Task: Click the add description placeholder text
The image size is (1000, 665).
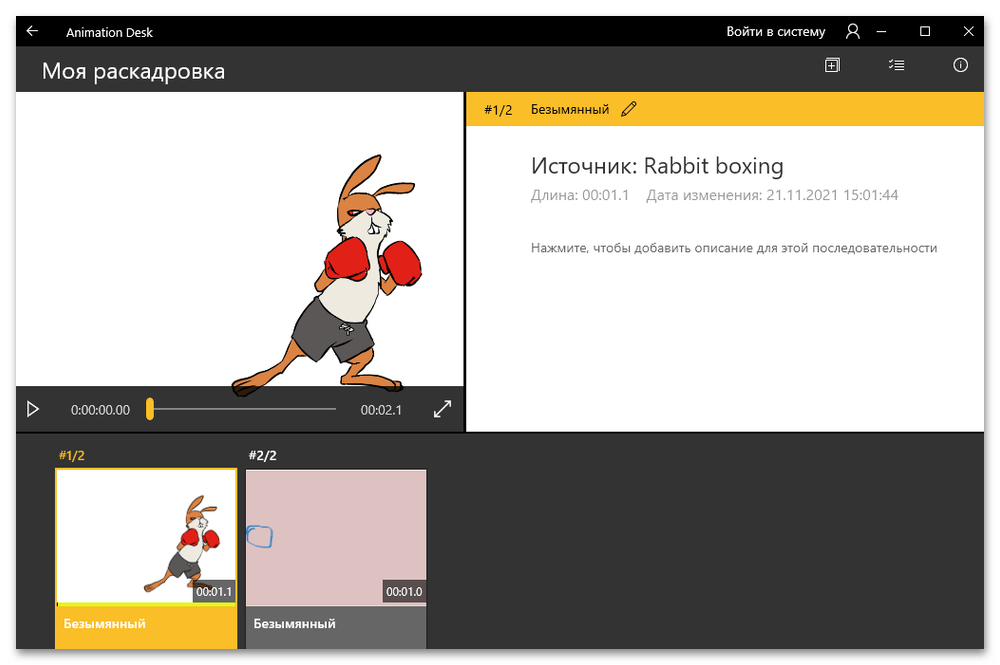Action: coord(733,248)
